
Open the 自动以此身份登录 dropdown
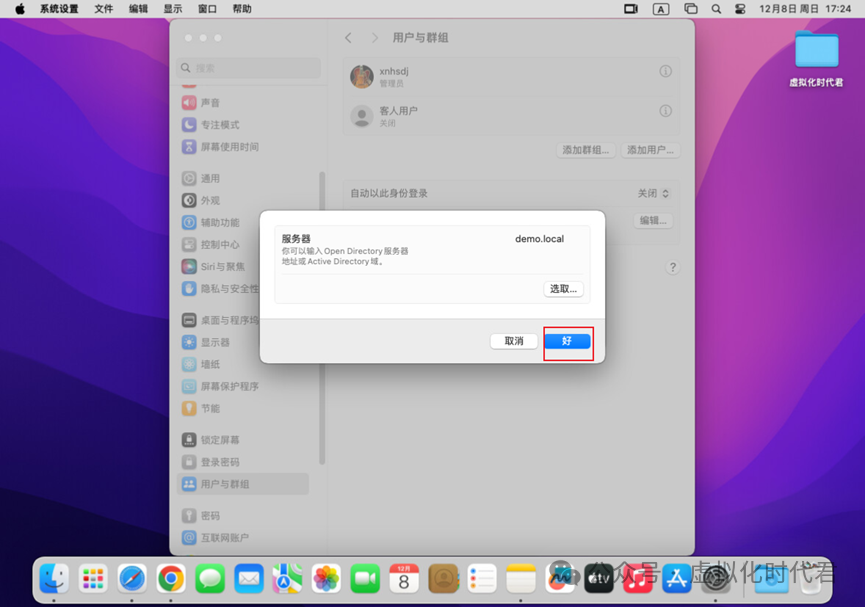pos(652,193)
